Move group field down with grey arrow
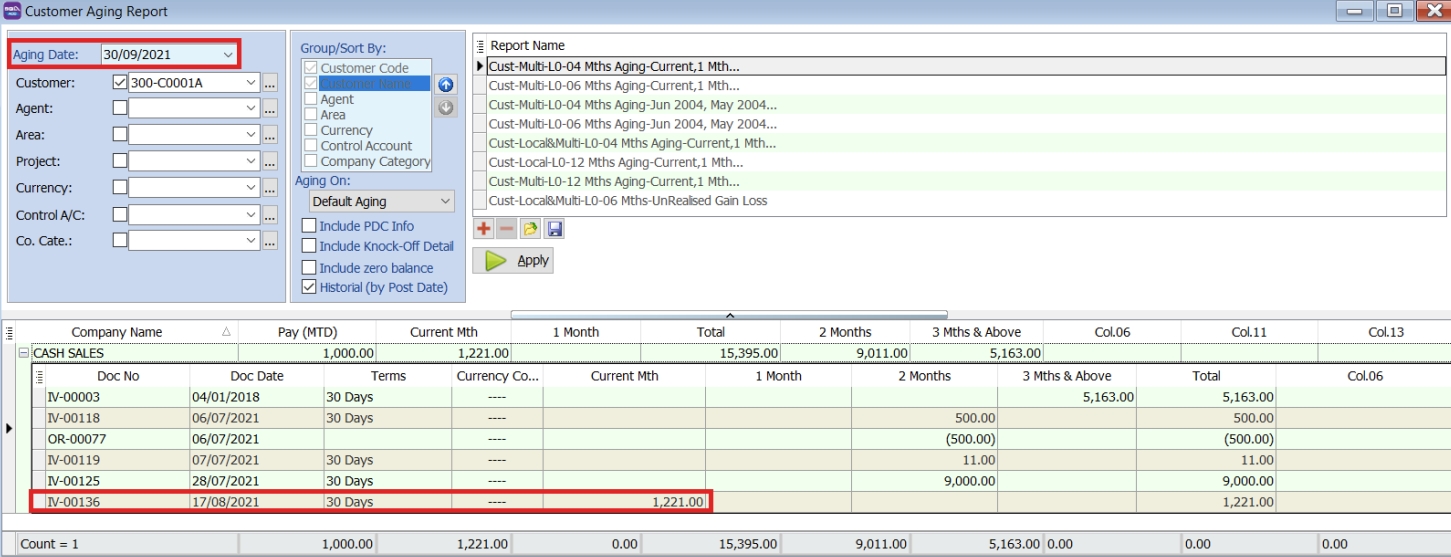 tap(446, 108)
